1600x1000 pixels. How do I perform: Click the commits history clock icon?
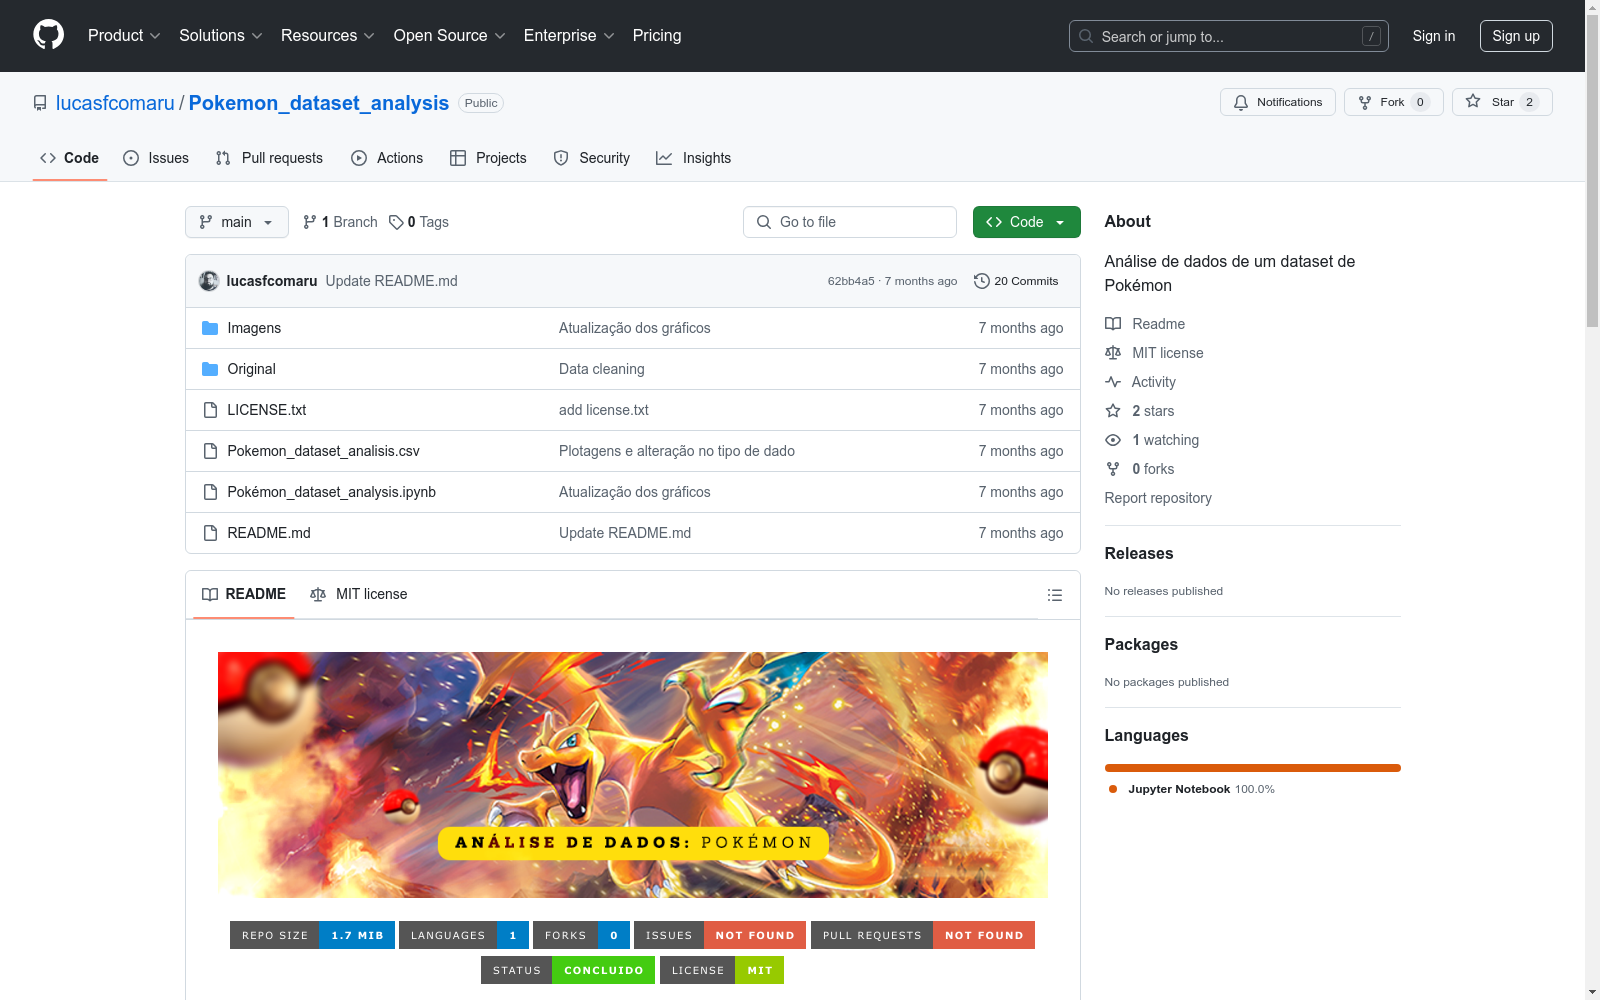click(982, 281)
